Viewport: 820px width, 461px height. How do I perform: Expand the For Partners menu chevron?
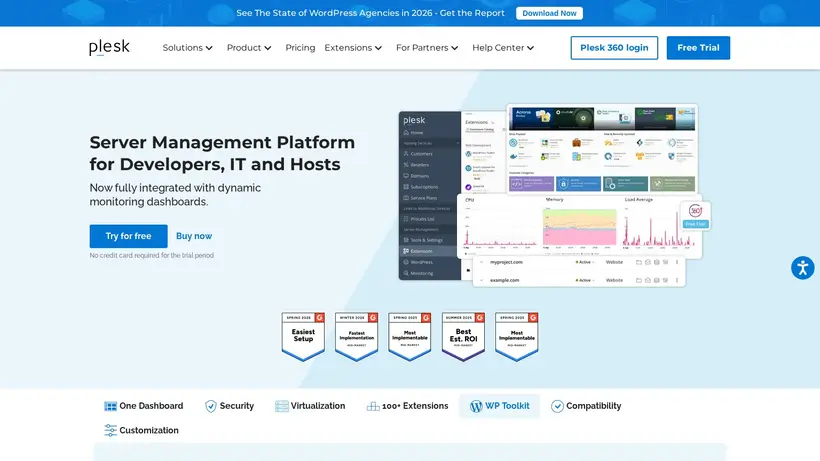click(x=455, y=48)
